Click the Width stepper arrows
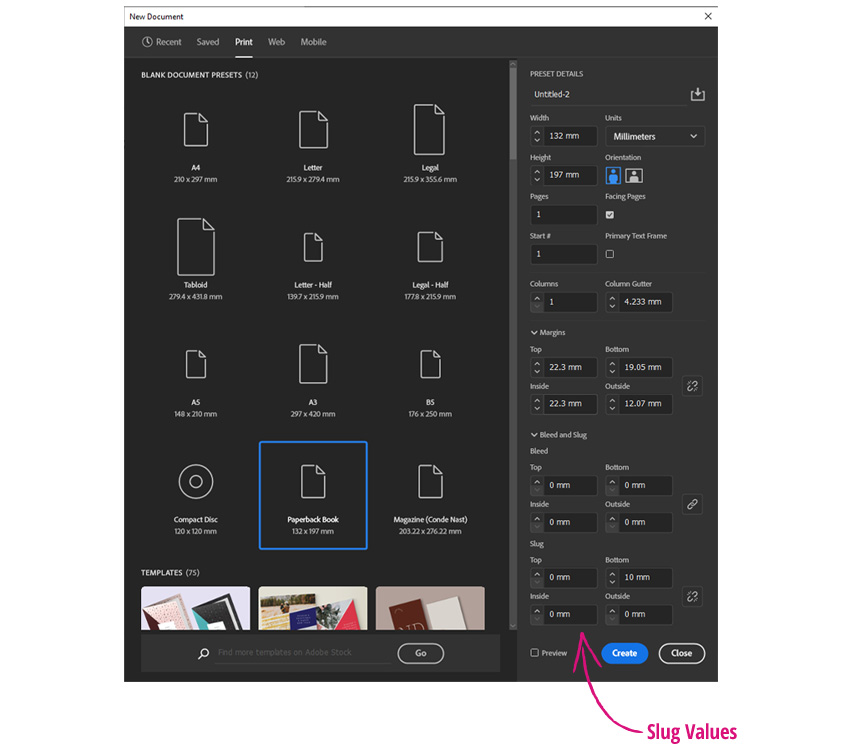This screenshot has width=850, height=750. [x=537, y=135]
